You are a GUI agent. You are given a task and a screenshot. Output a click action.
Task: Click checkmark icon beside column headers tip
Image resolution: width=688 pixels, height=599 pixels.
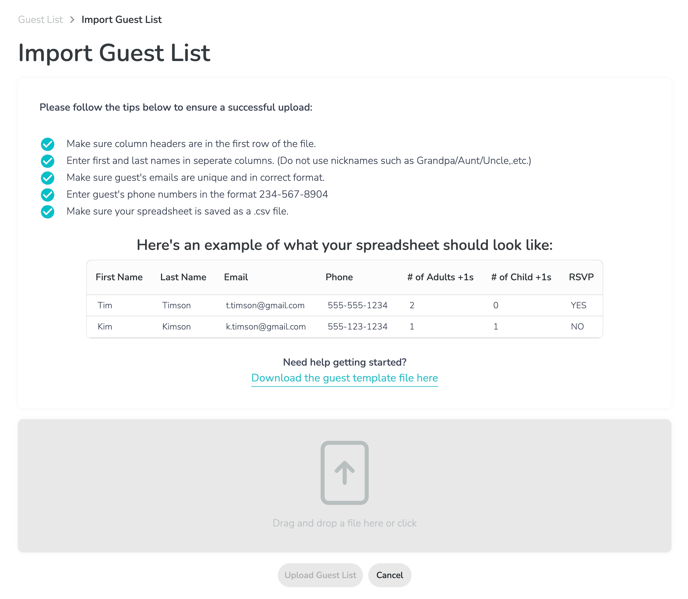point(47,144)
